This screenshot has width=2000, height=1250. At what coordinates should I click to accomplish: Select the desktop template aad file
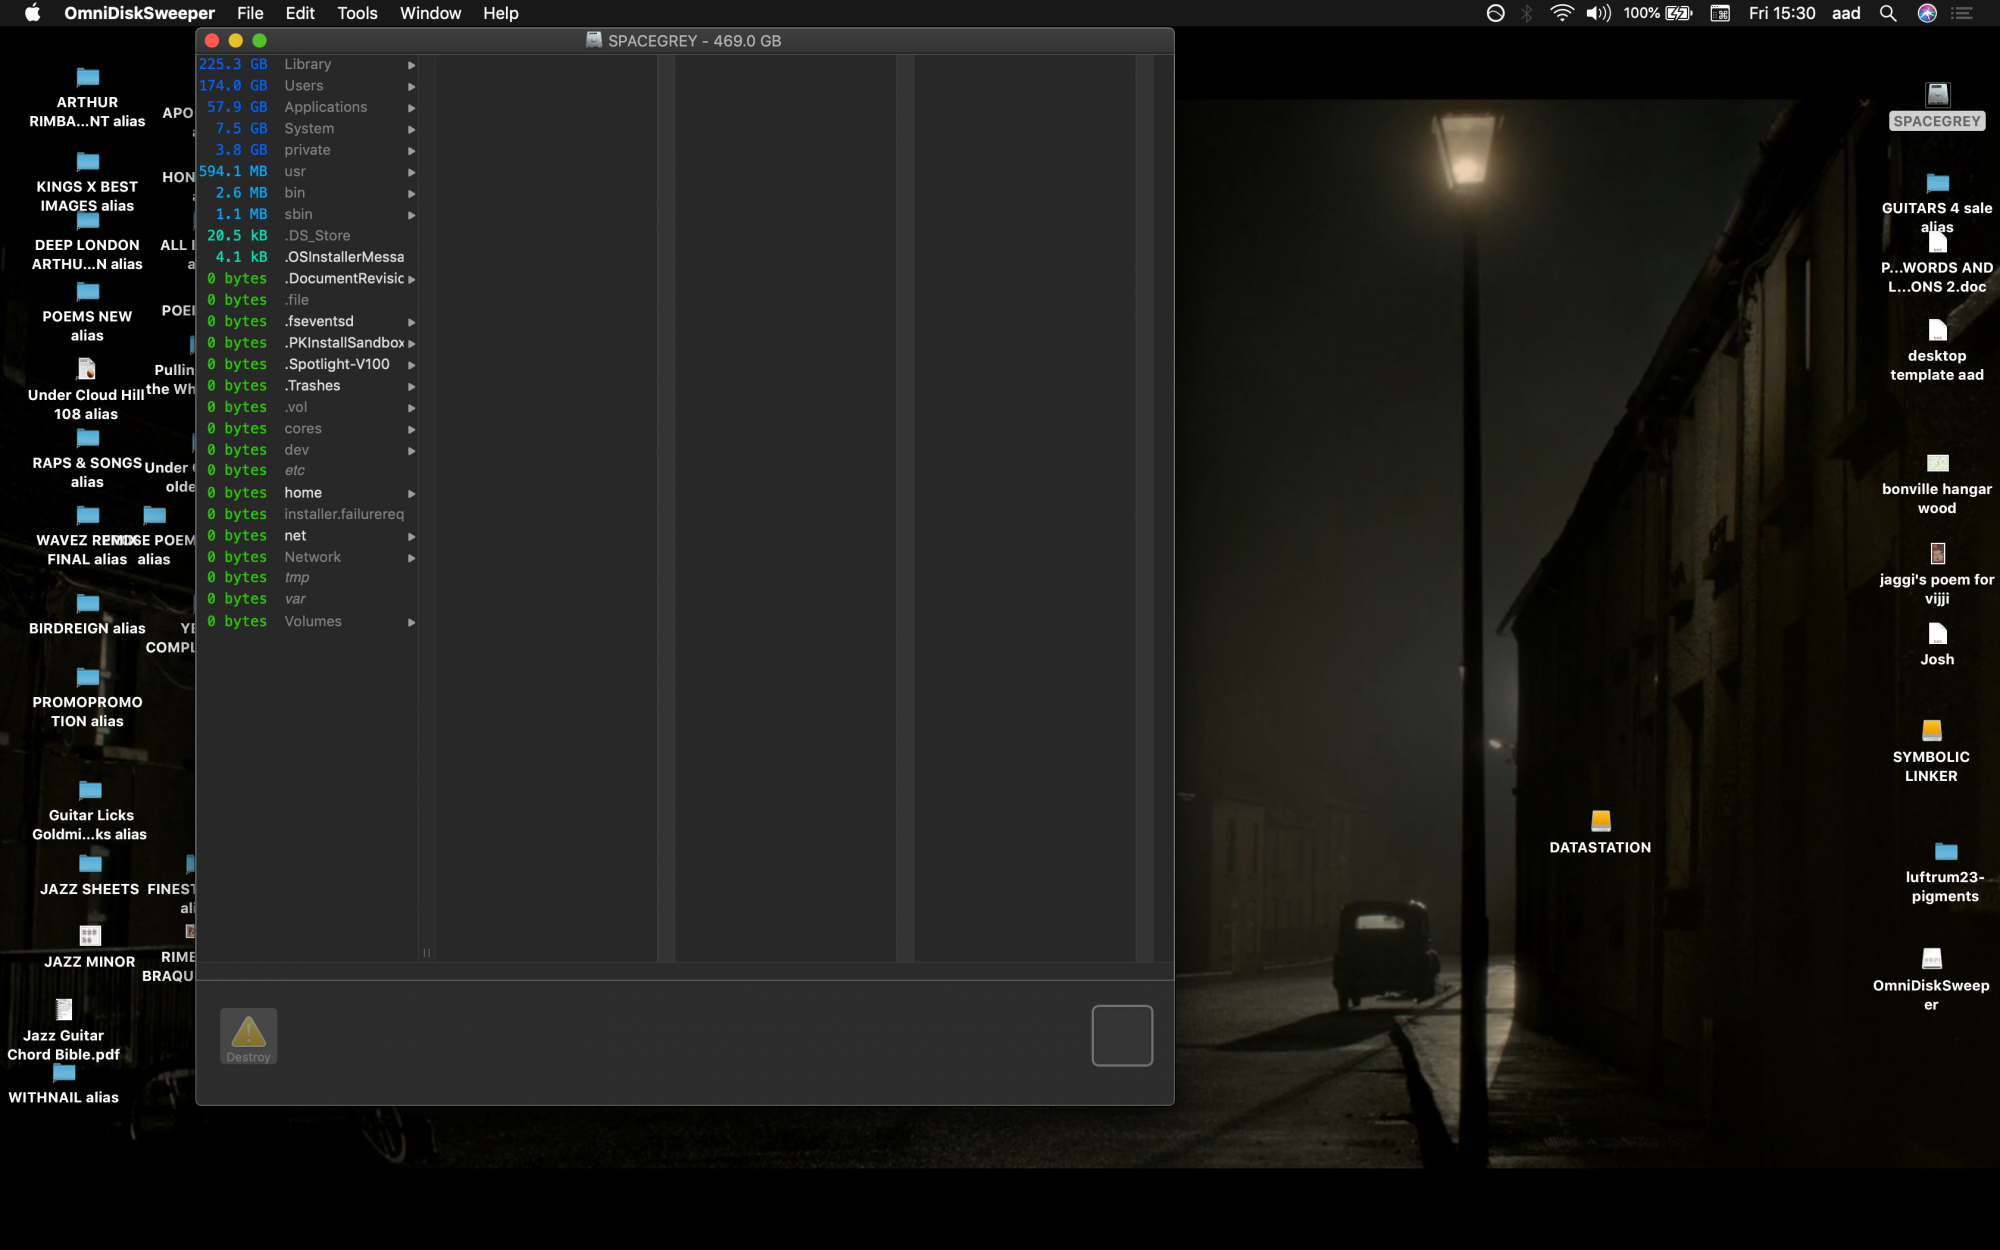click(x=1937, y=330)
